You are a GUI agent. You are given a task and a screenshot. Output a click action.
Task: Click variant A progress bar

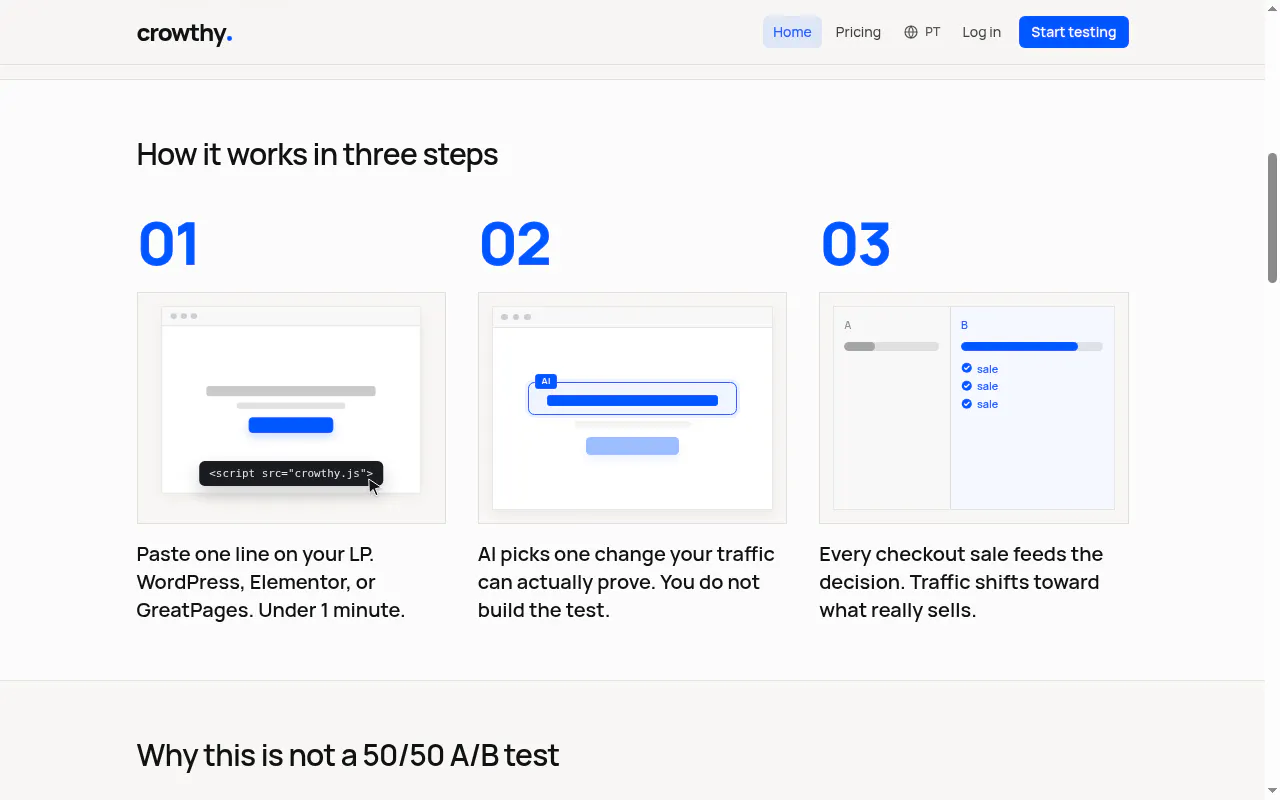point(891,347)
